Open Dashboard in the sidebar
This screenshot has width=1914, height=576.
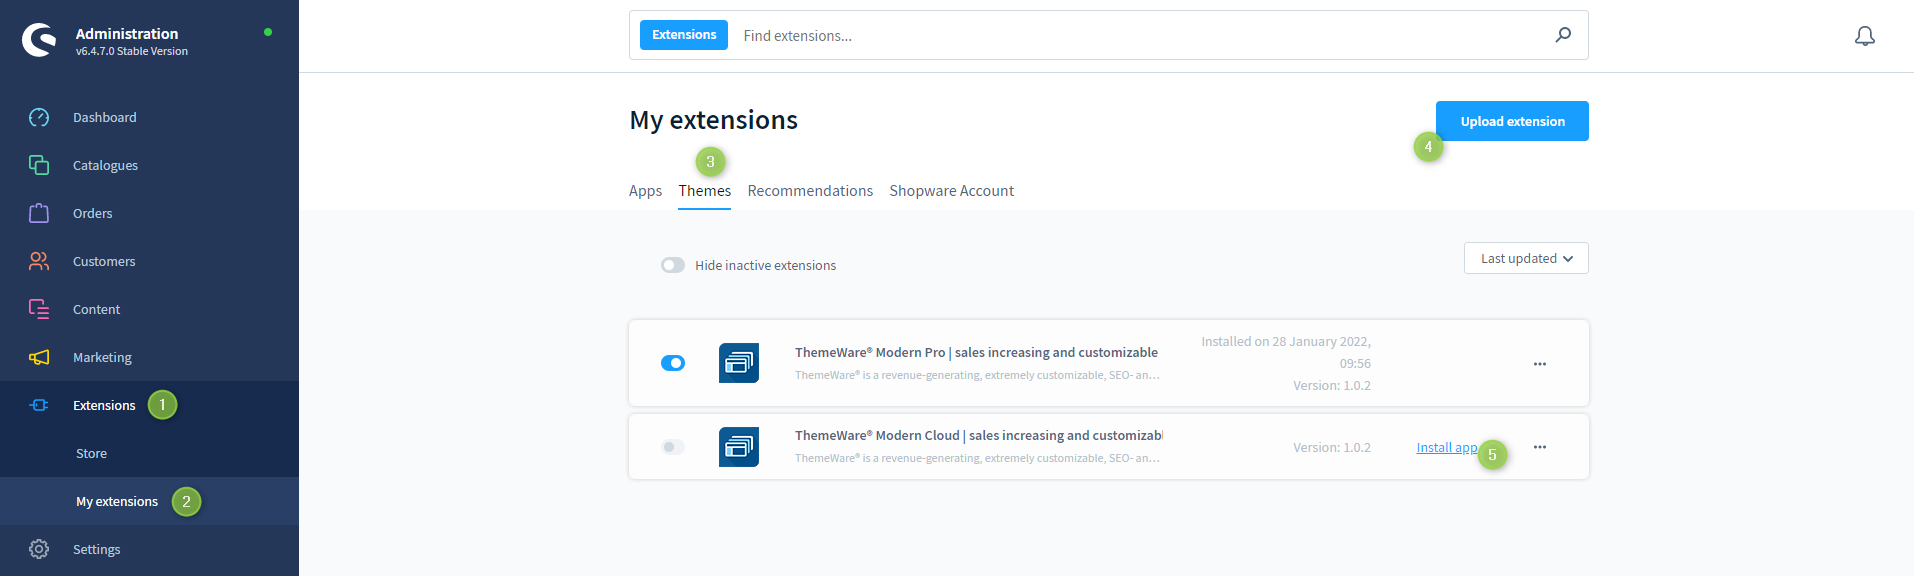tap(149, 117)
